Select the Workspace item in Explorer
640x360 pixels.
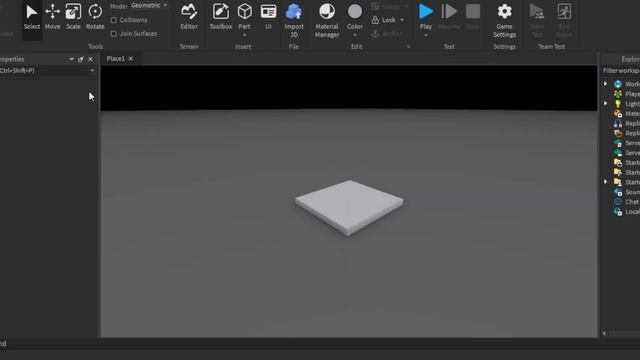pyautogui.click(x=627, y=84)
